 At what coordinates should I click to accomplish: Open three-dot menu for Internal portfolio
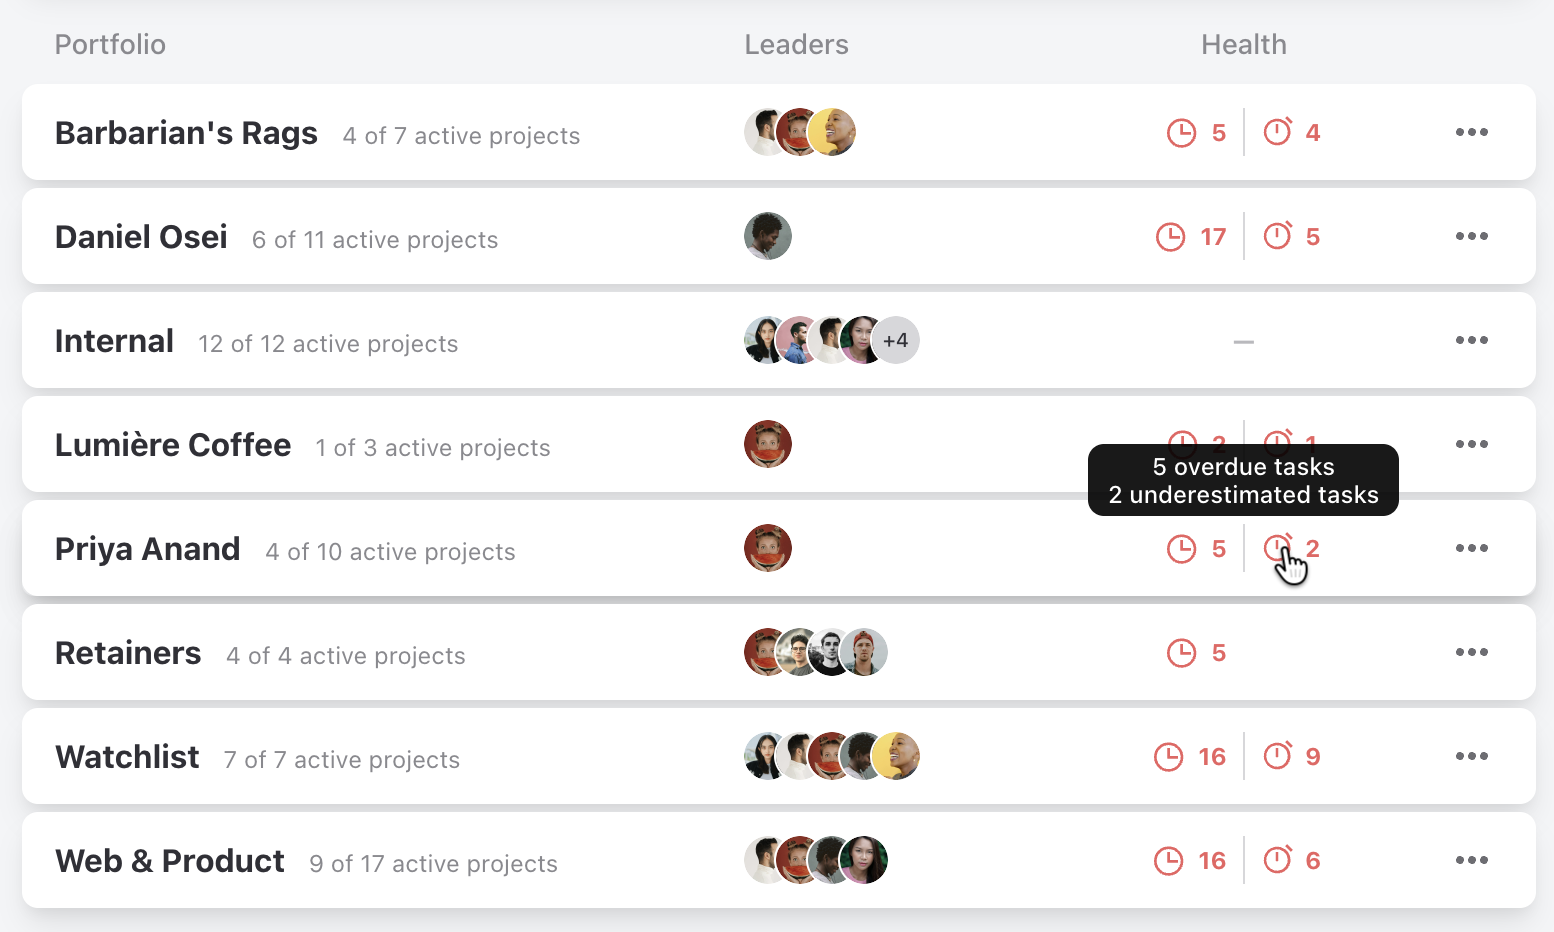[x=1471, y=340]
